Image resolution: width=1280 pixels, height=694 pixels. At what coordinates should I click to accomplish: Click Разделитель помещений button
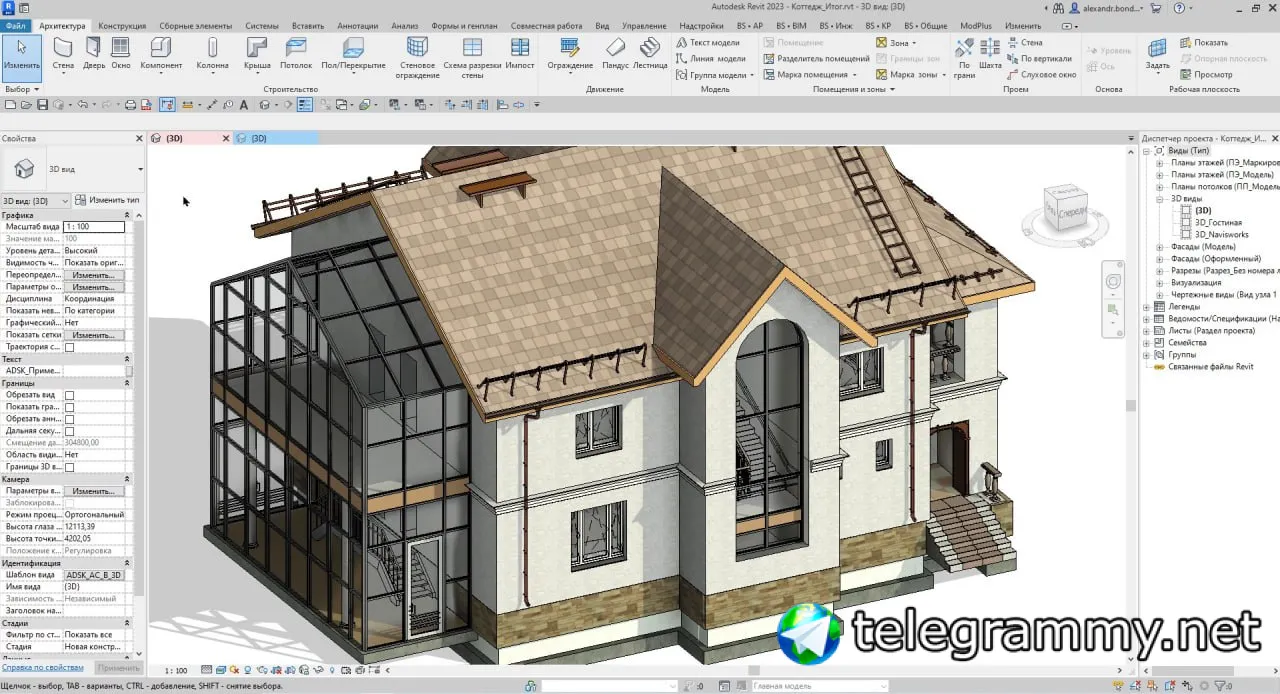817,58
